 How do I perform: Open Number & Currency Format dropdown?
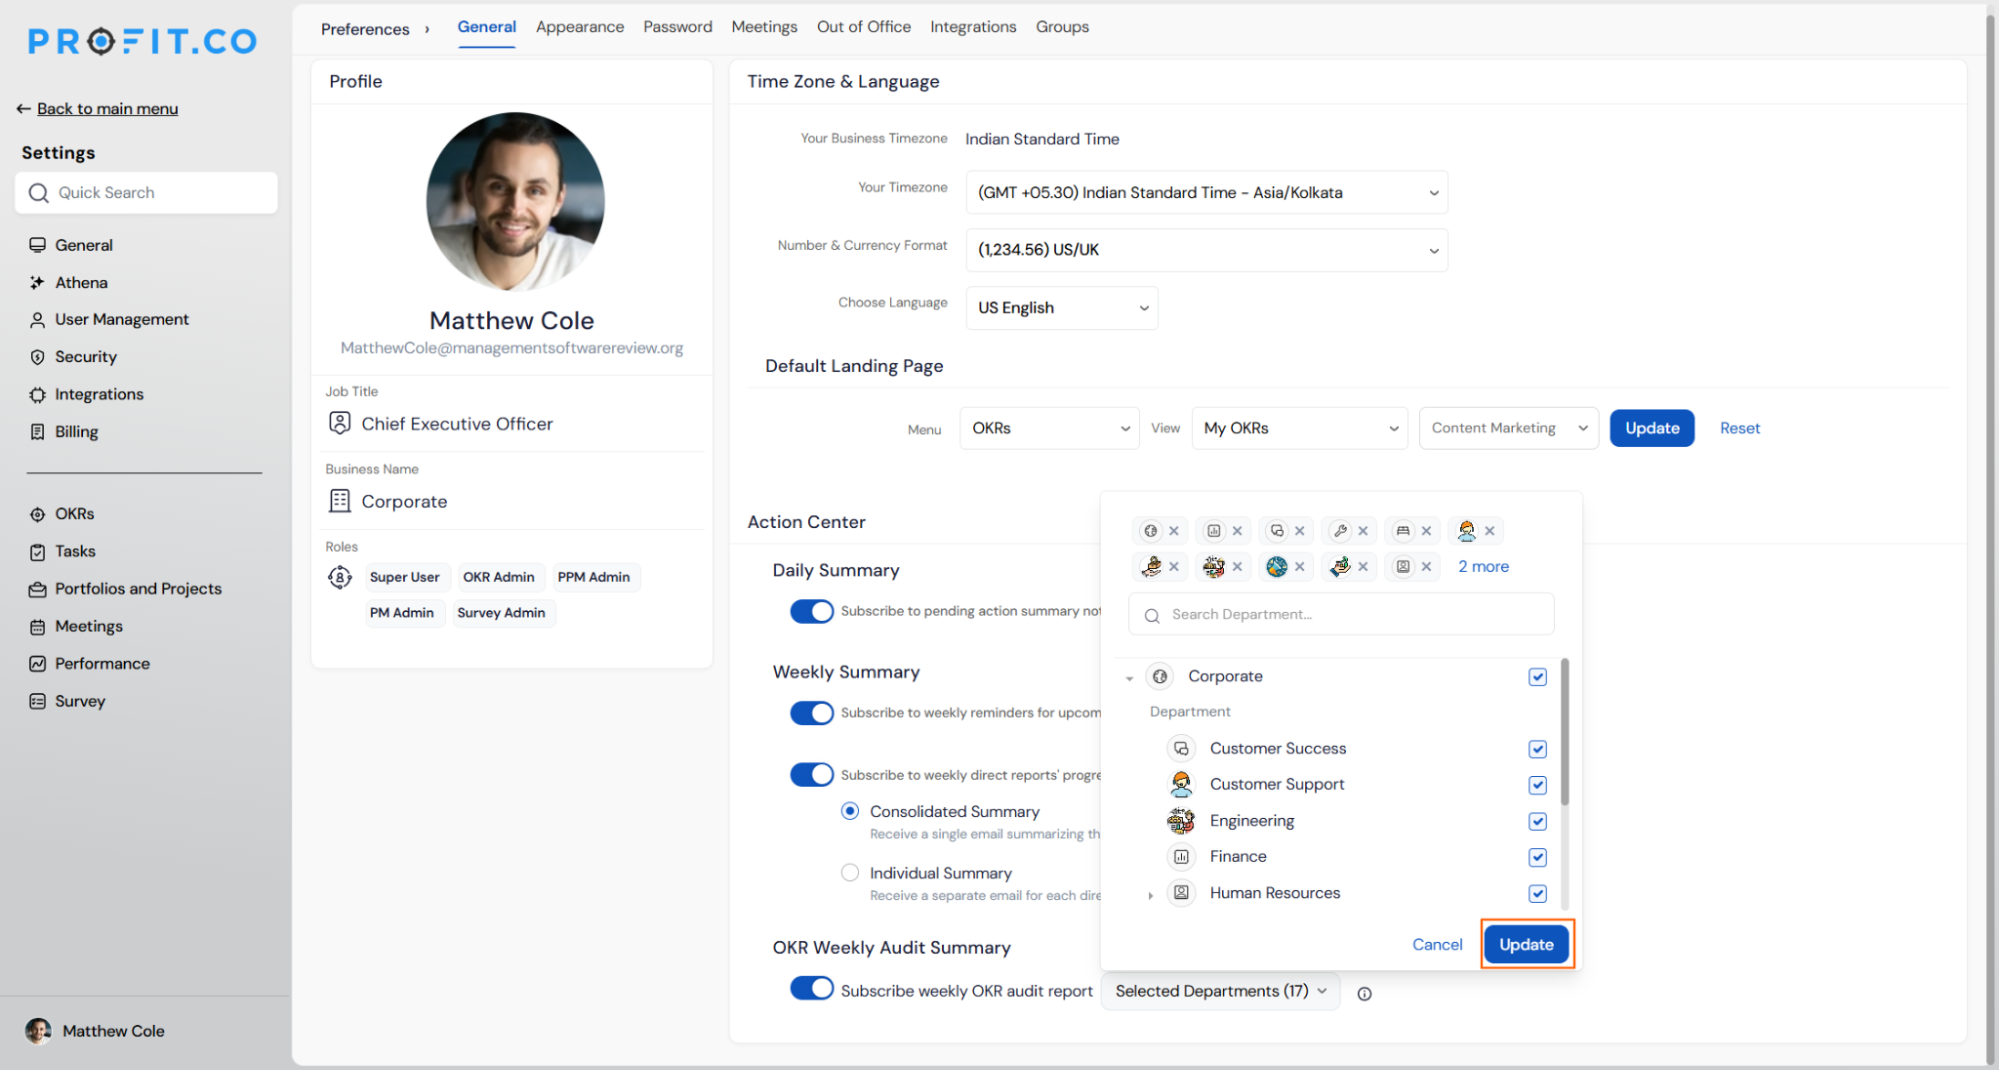(x=1206, y=250)
